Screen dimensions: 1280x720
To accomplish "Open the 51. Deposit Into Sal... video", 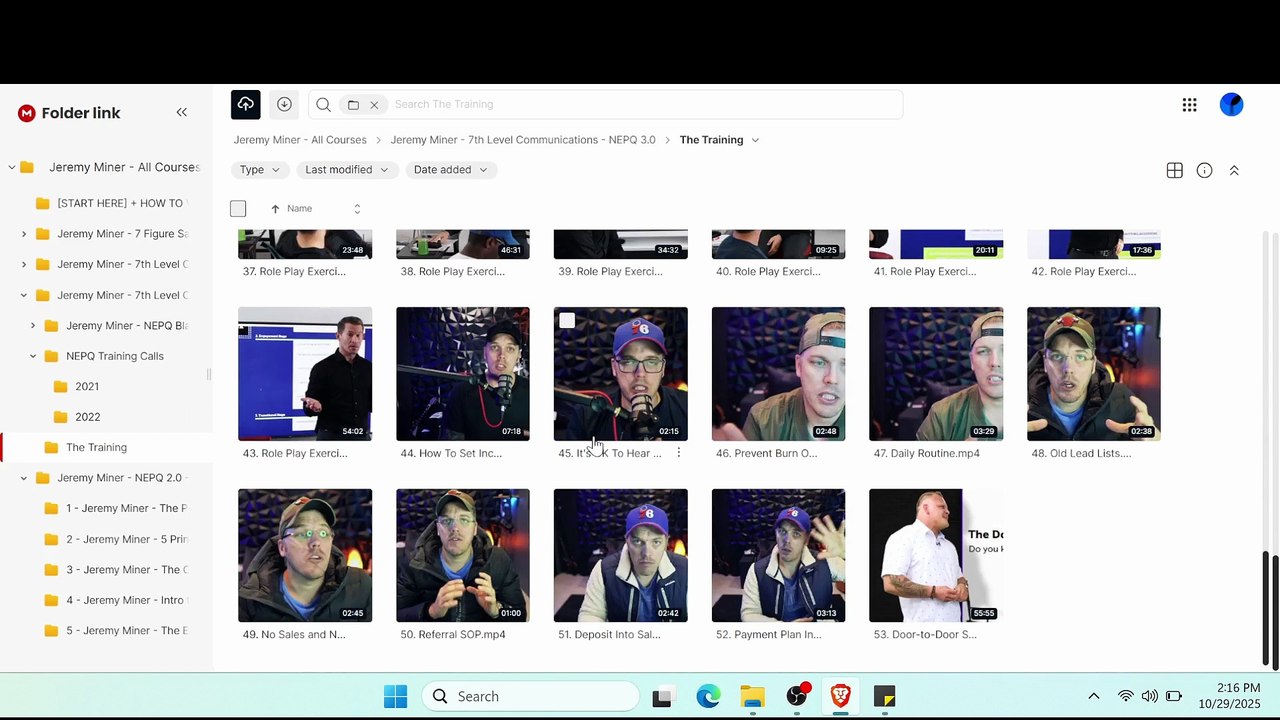I will tap(621, 555).
